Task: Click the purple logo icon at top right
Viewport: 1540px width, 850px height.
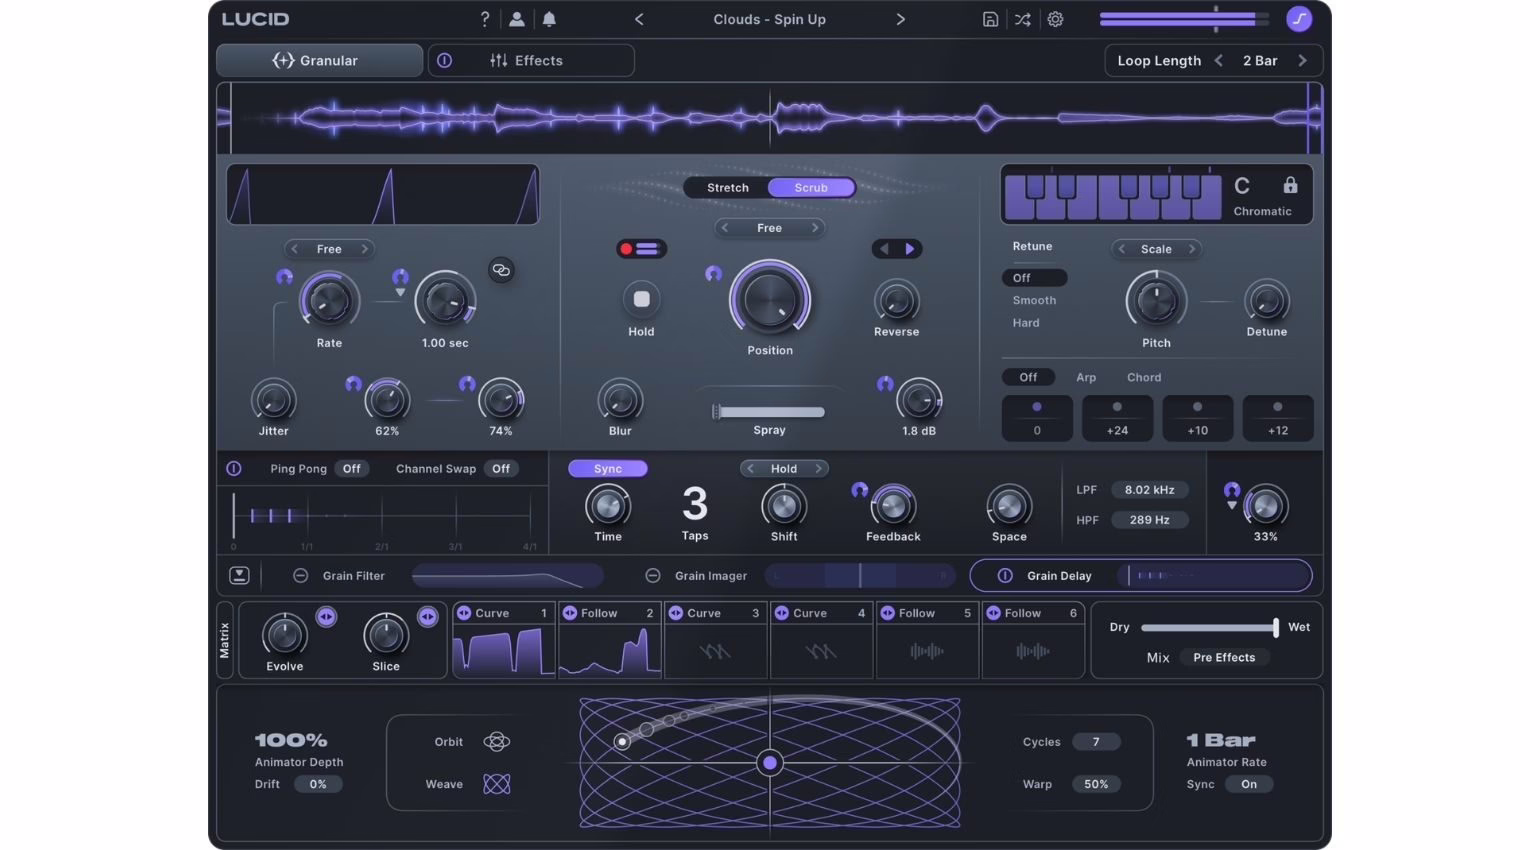Action: click(x=1299, y=19)
